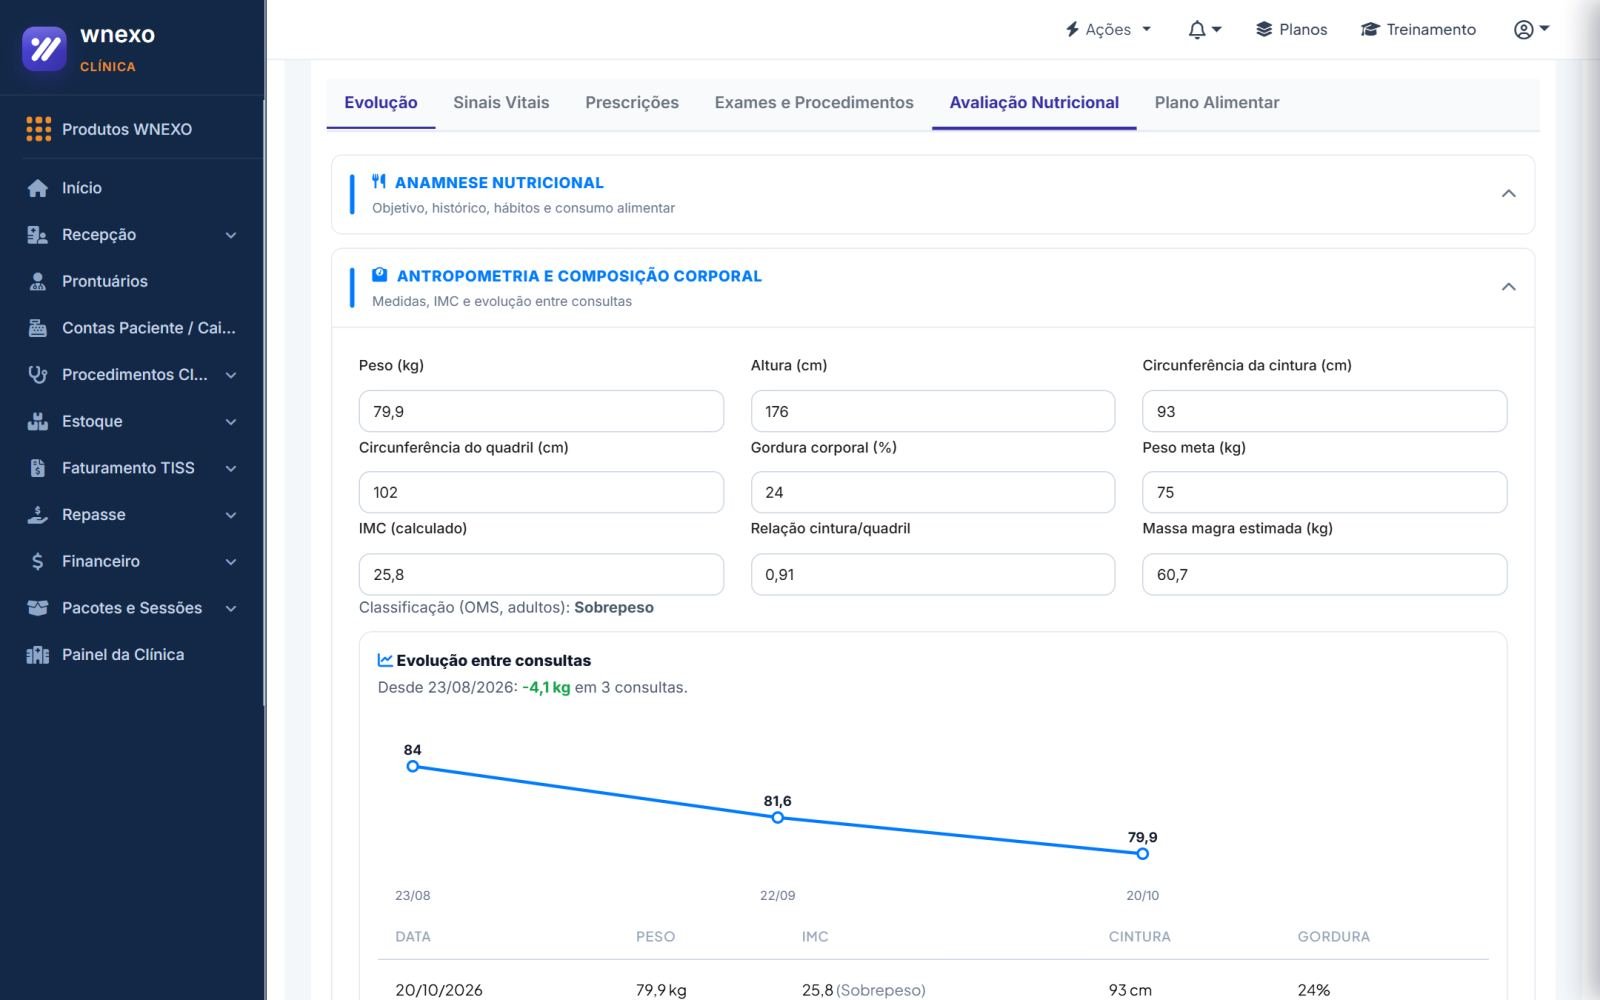Screen dimensions: 1600x1000
Task: Open the Ações dropdown caret
Action: click(x=1146, y=29)
